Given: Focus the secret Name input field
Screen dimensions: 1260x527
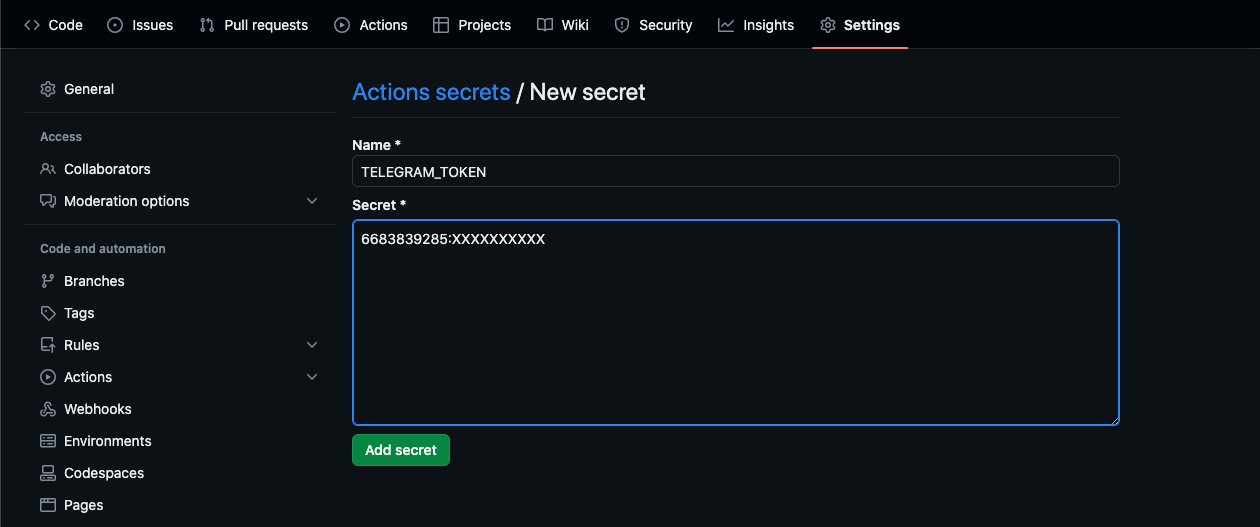Looking at the screenshot, I should click(x=735, y=171).
